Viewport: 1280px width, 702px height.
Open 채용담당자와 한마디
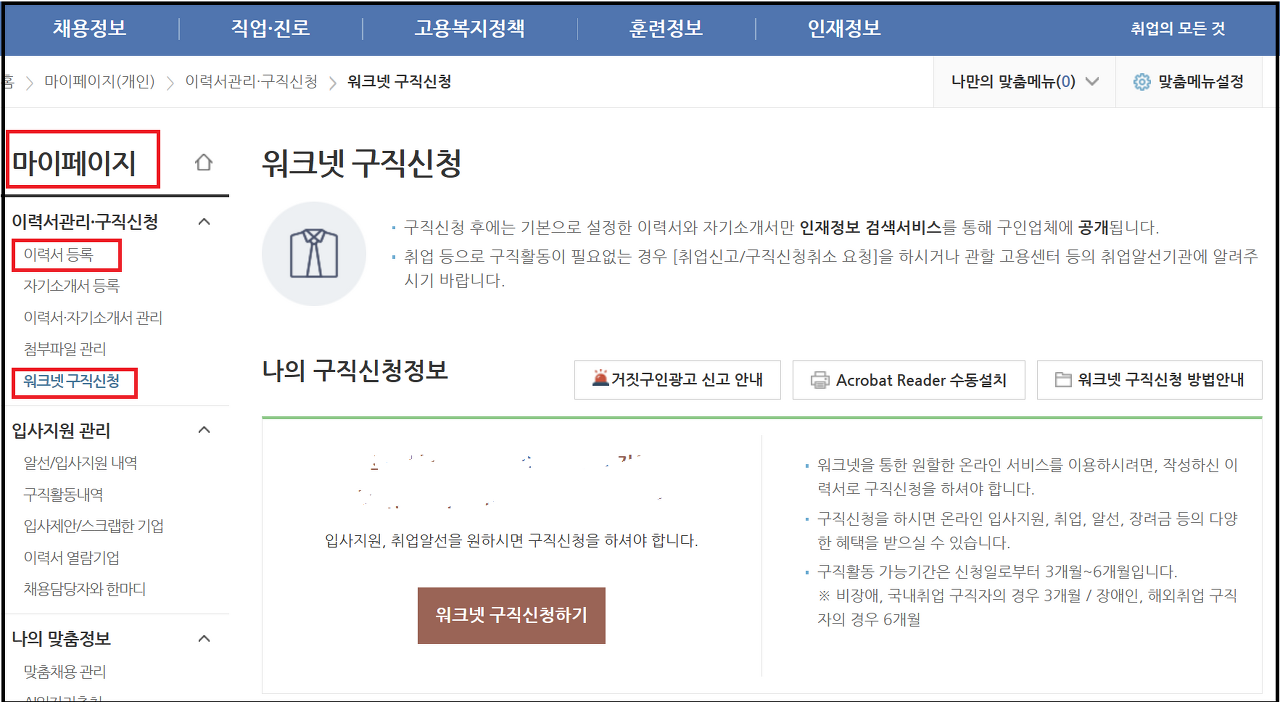(84, 589)
